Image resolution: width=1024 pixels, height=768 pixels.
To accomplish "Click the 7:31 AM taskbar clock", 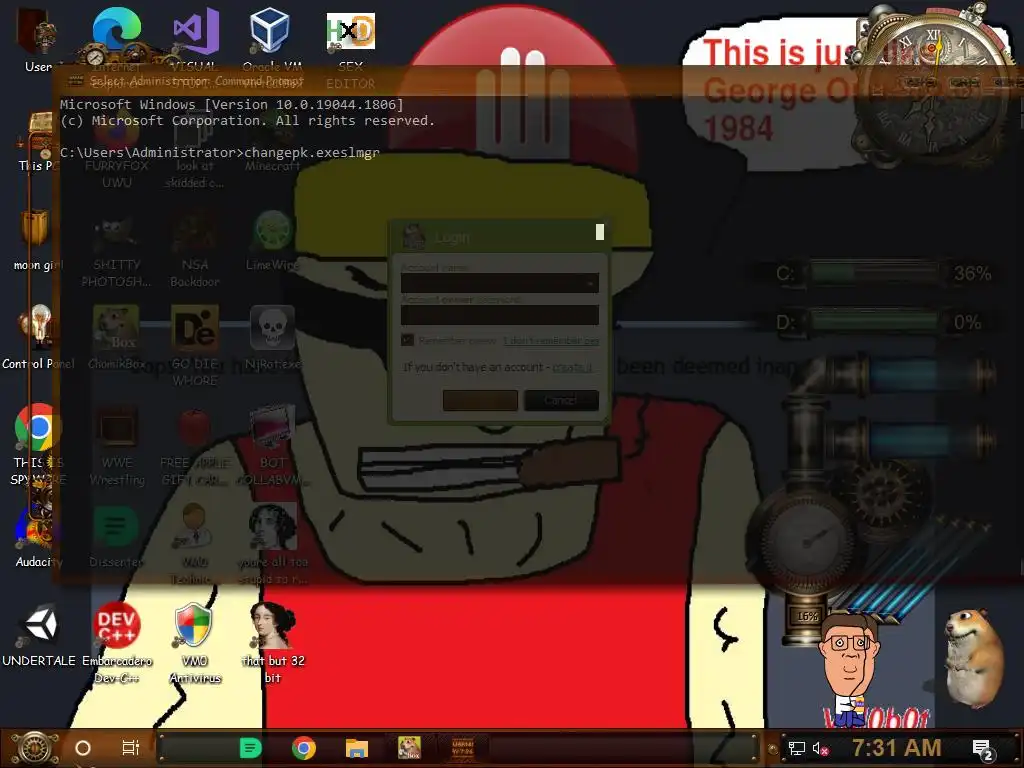I will click(x=897, y=748).
